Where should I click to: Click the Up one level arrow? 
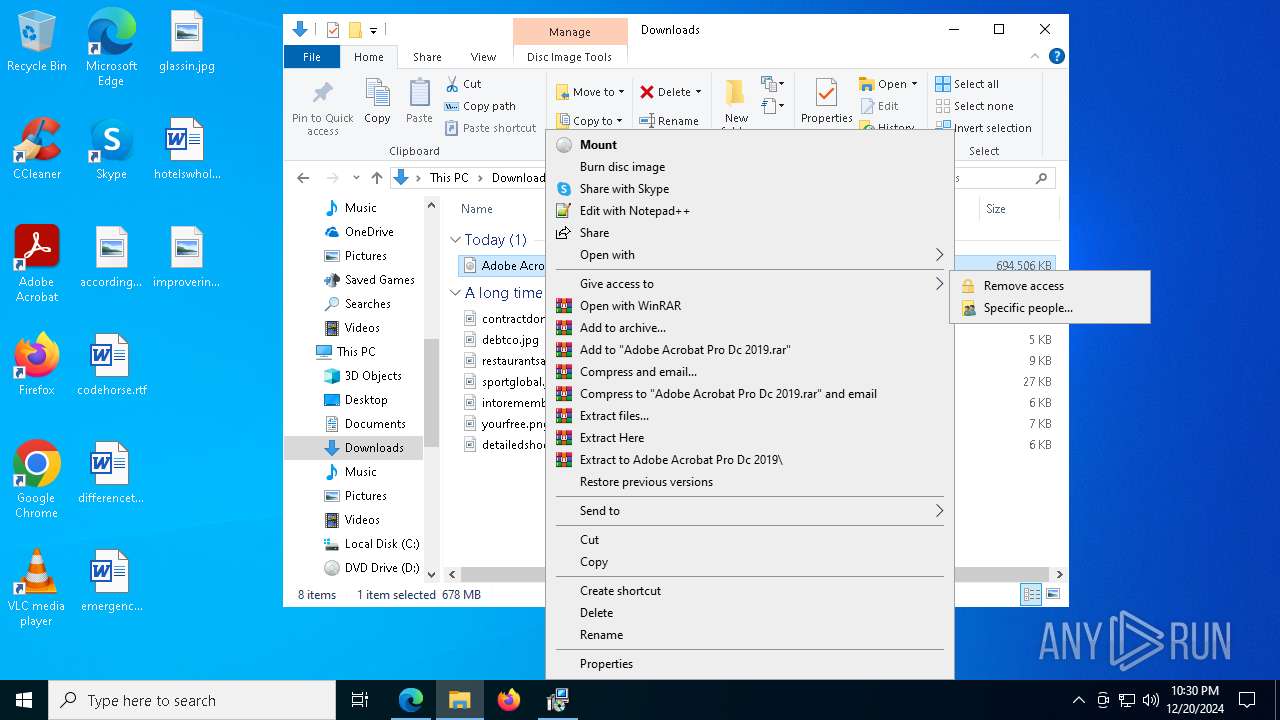pyautogui.click(x=376, y=178)
